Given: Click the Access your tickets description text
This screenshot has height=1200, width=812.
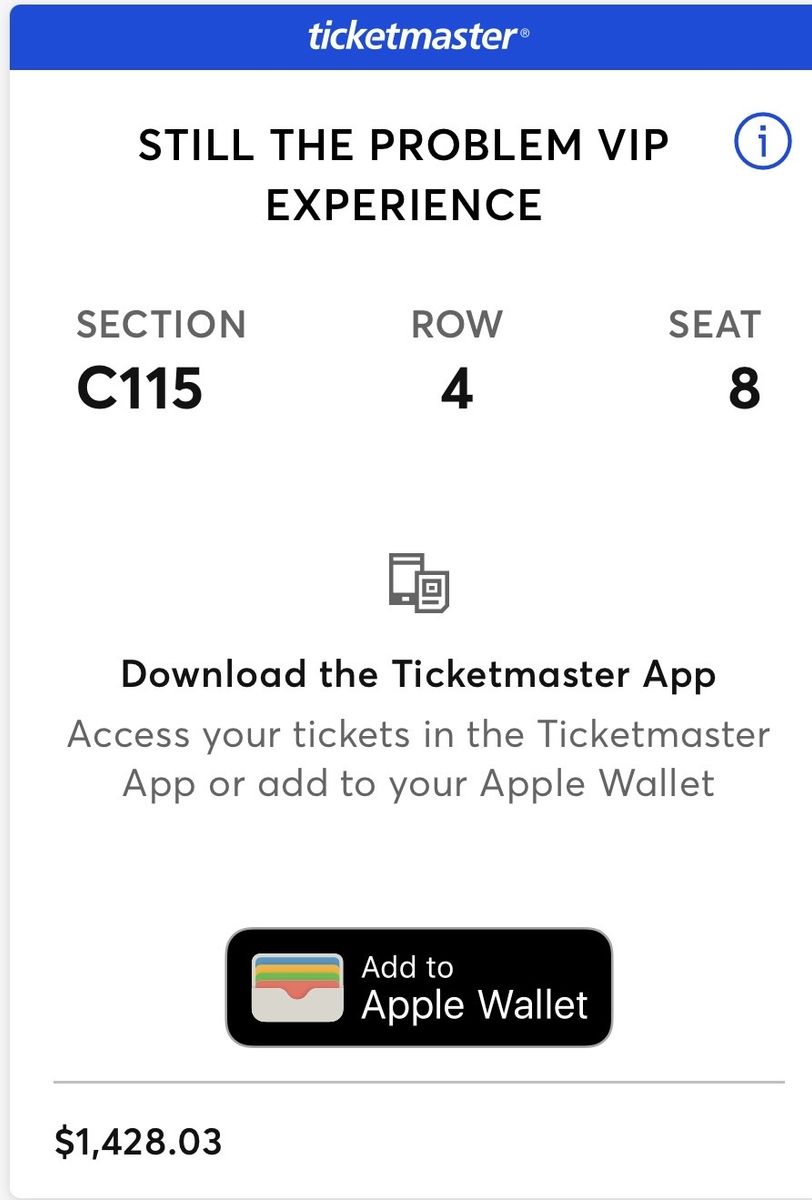Looking at the screenshot, I should click(x=418, y=759).
